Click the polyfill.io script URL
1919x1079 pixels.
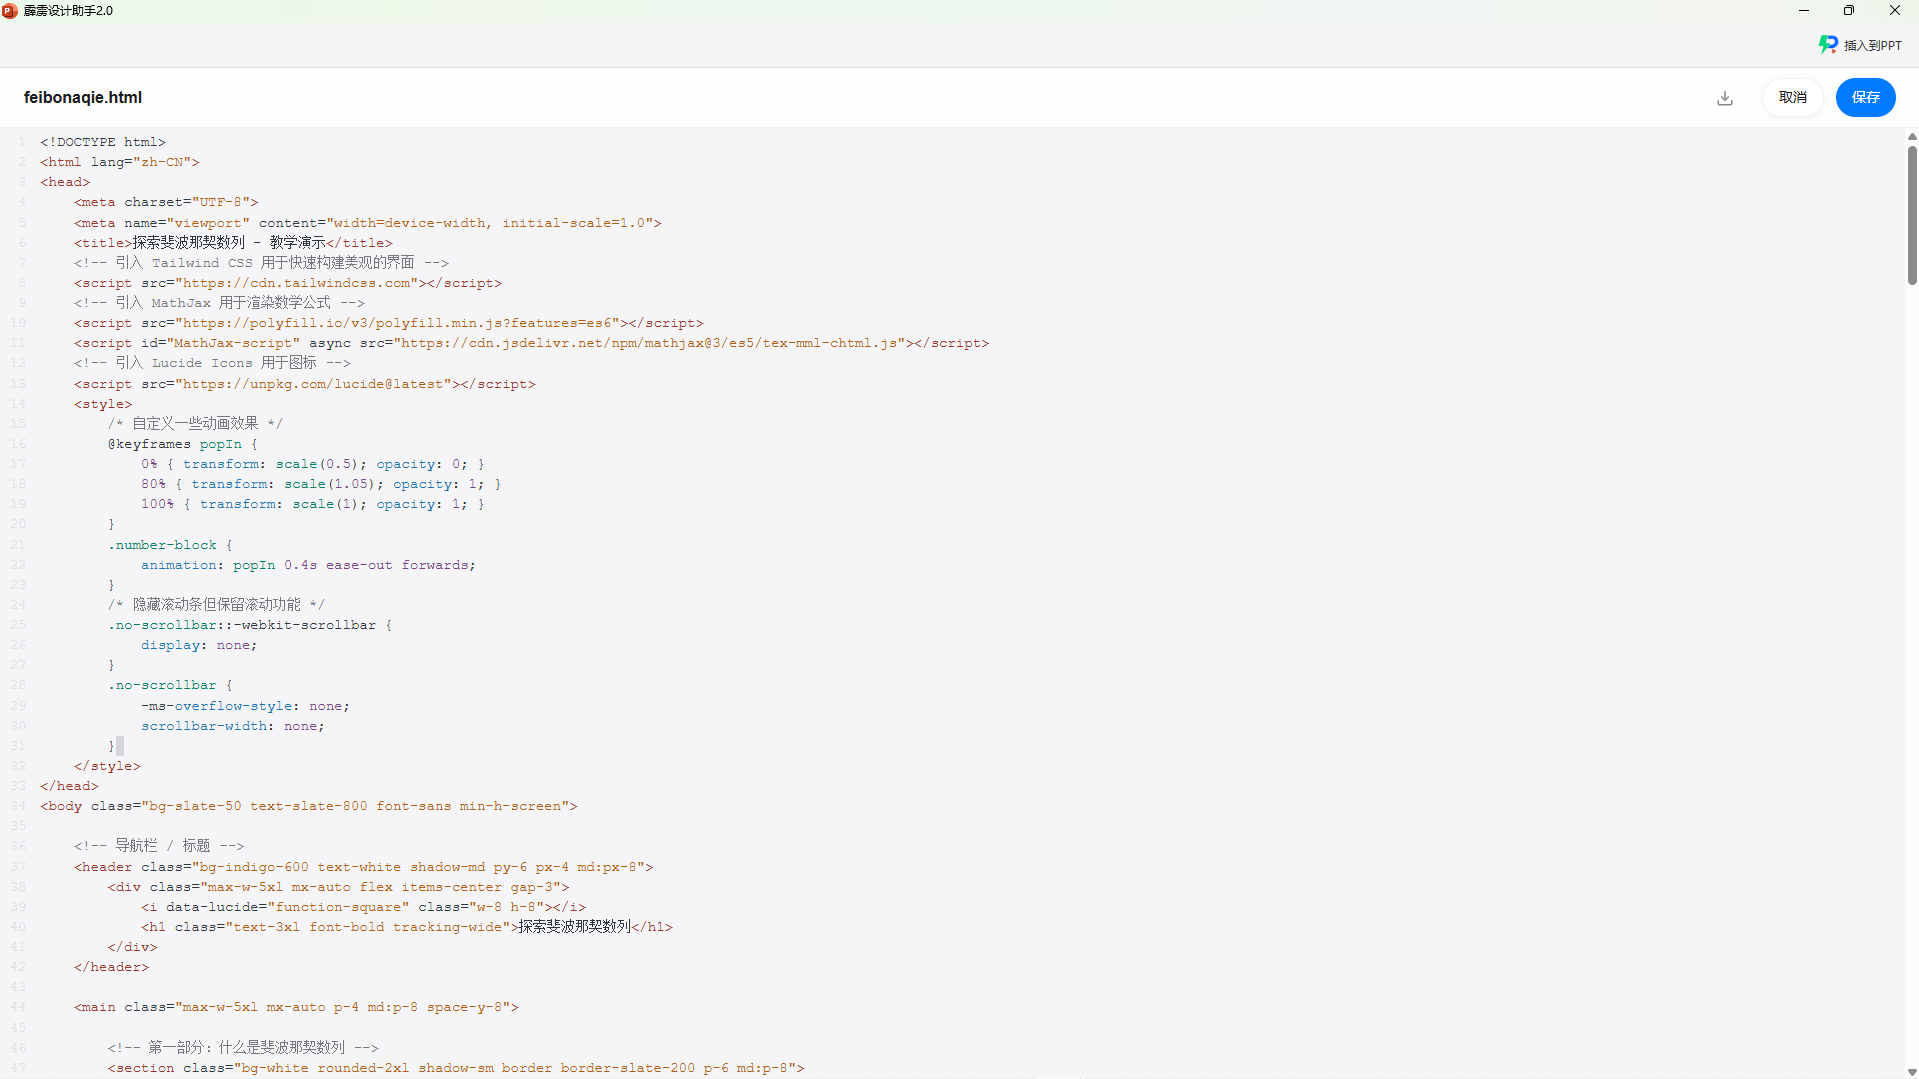coord(397,323)
